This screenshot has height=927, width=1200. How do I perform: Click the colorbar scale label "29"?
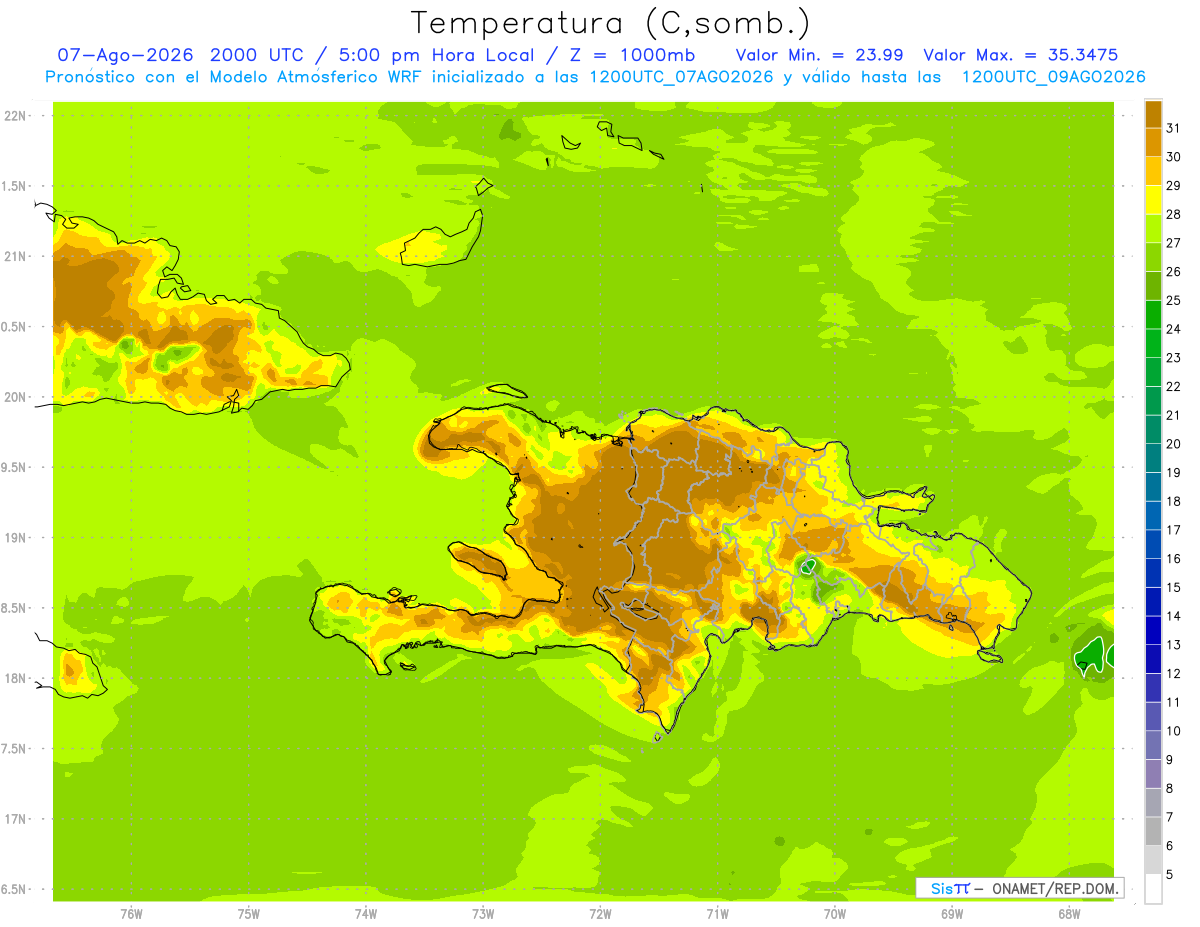coord(1173,185)
